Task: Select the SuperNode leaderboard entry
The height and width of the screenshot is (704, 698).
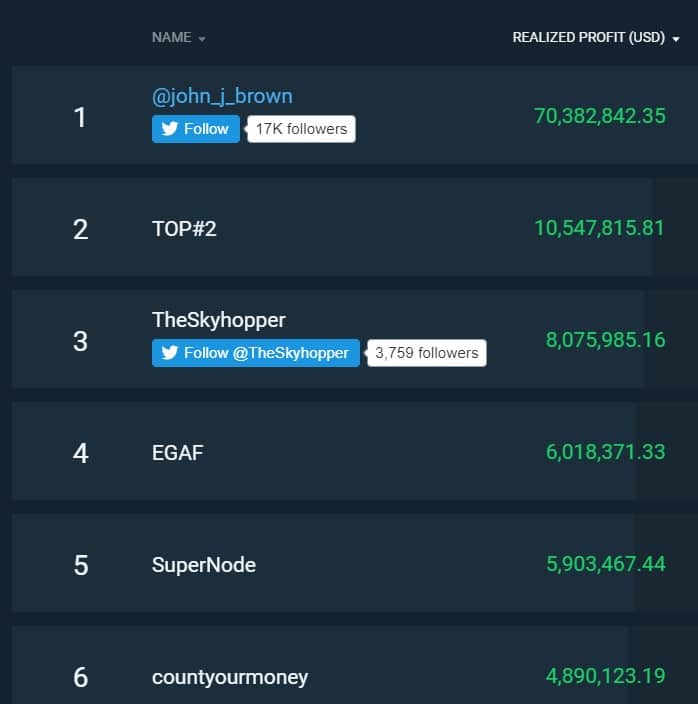Action: click(323, 563)
